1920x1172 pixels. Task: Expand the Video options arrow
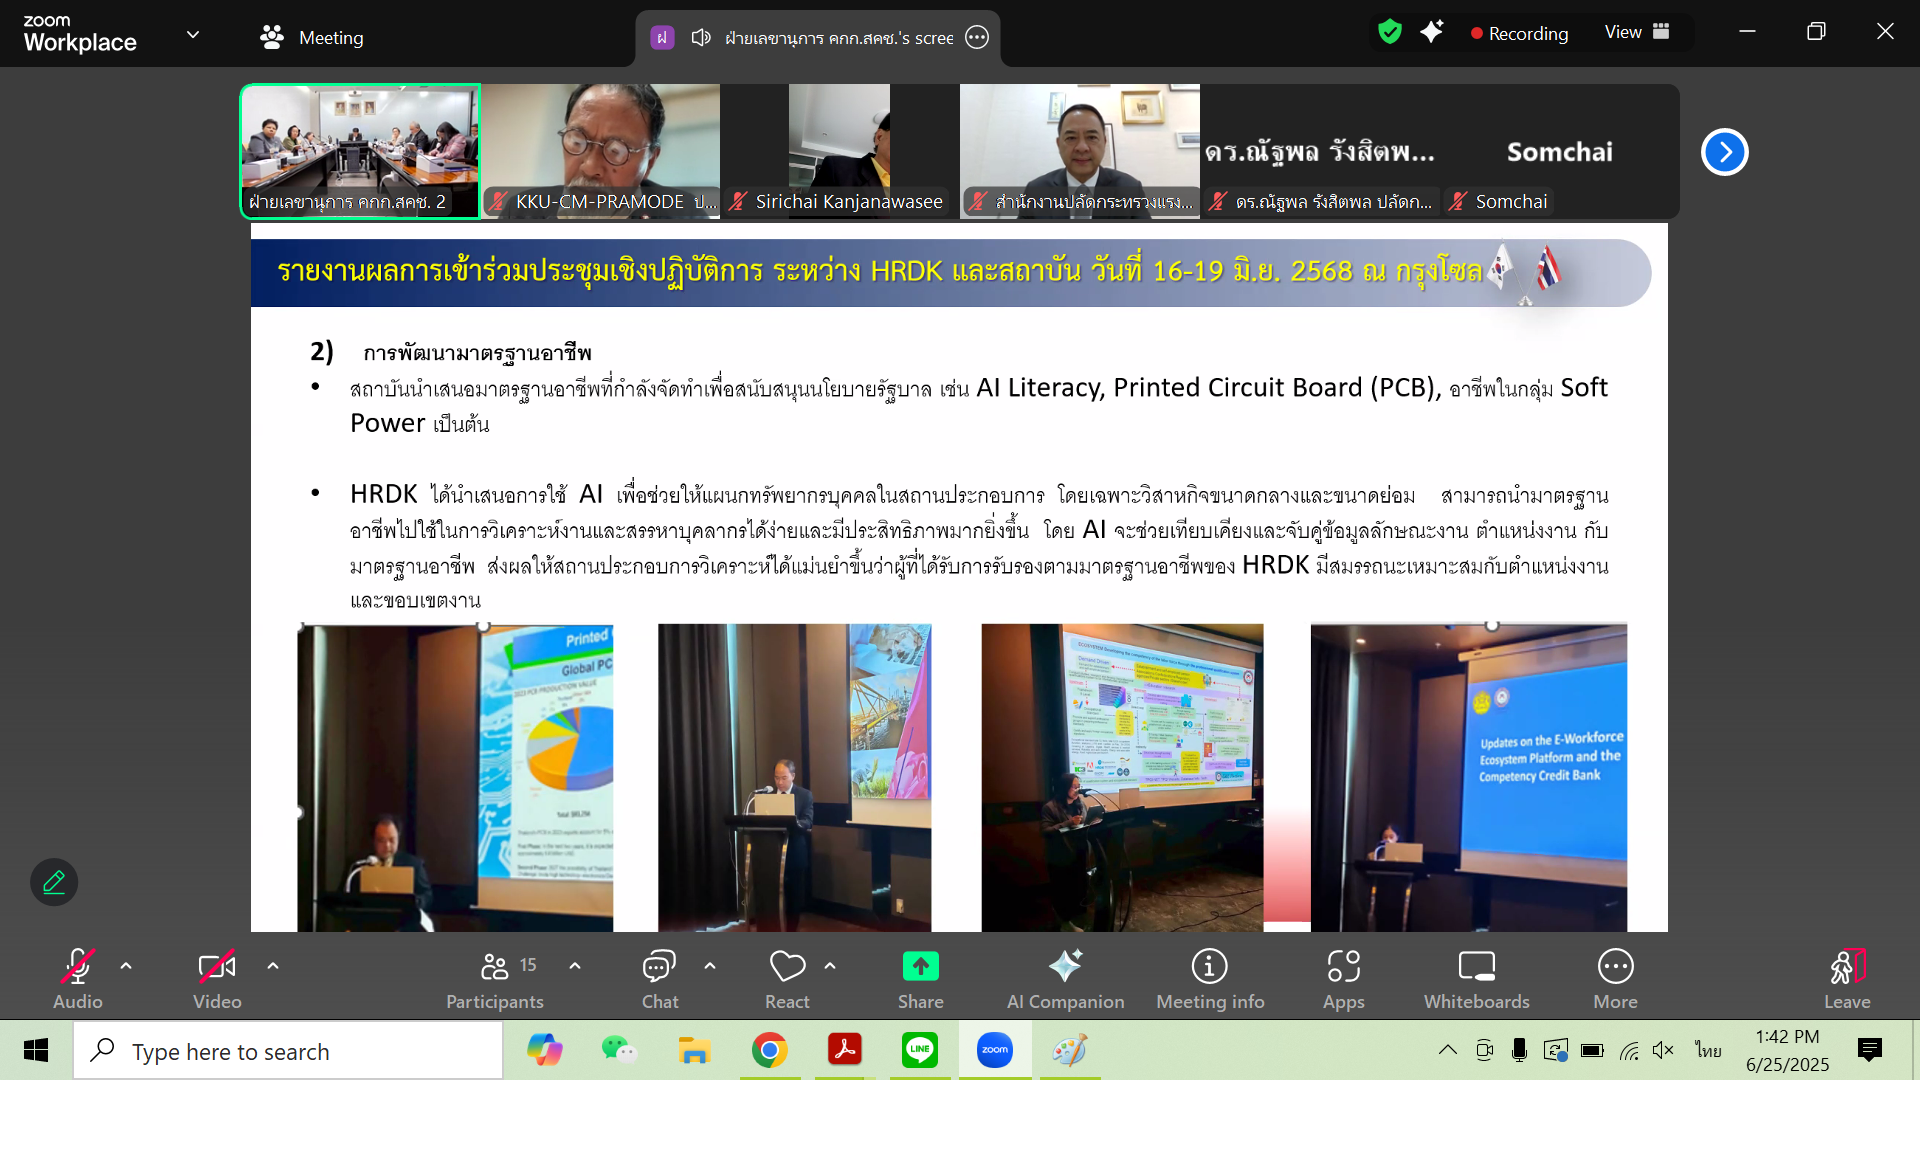point(273,966)
